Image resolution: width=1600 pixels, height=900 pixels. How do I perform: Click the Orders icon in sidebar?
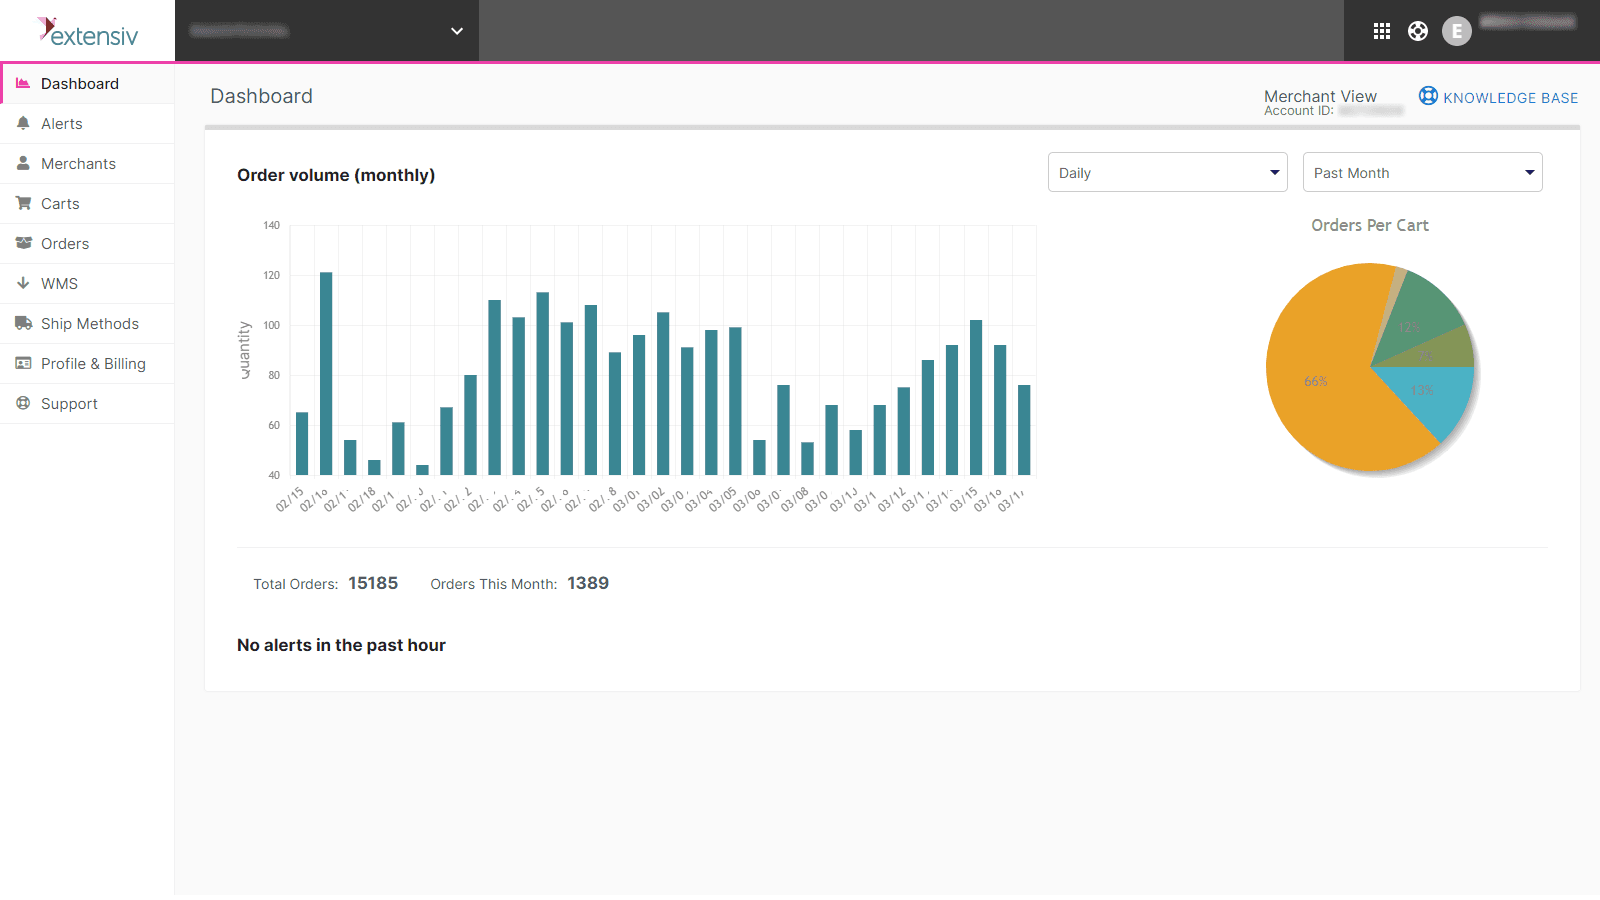pyautogui.click(x=23, y=243)
